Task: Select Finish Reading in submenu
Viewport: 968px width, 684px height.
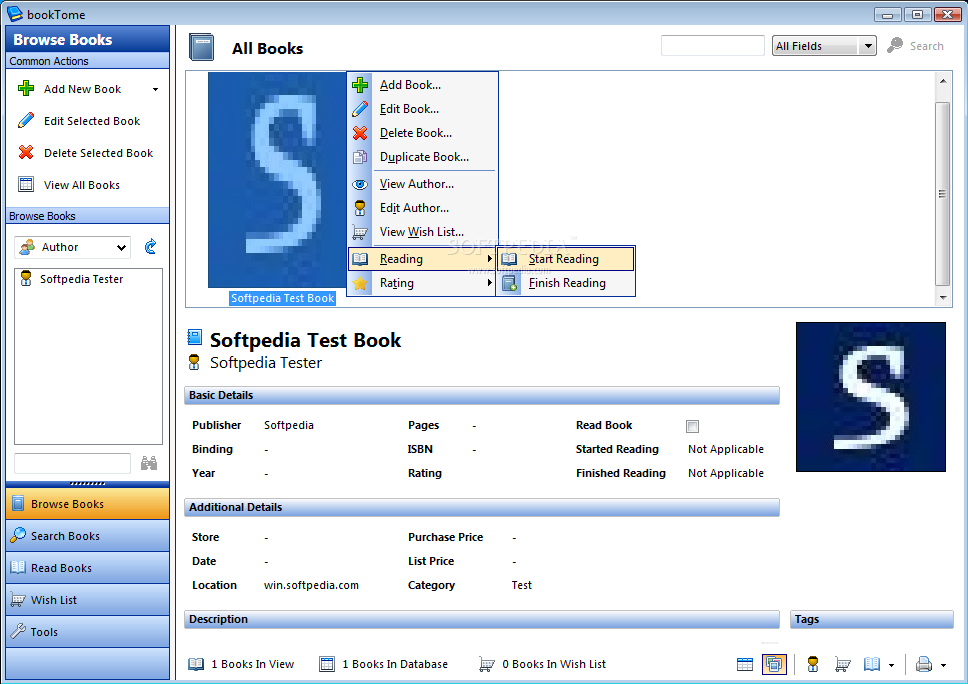Action: click(566, 283)
